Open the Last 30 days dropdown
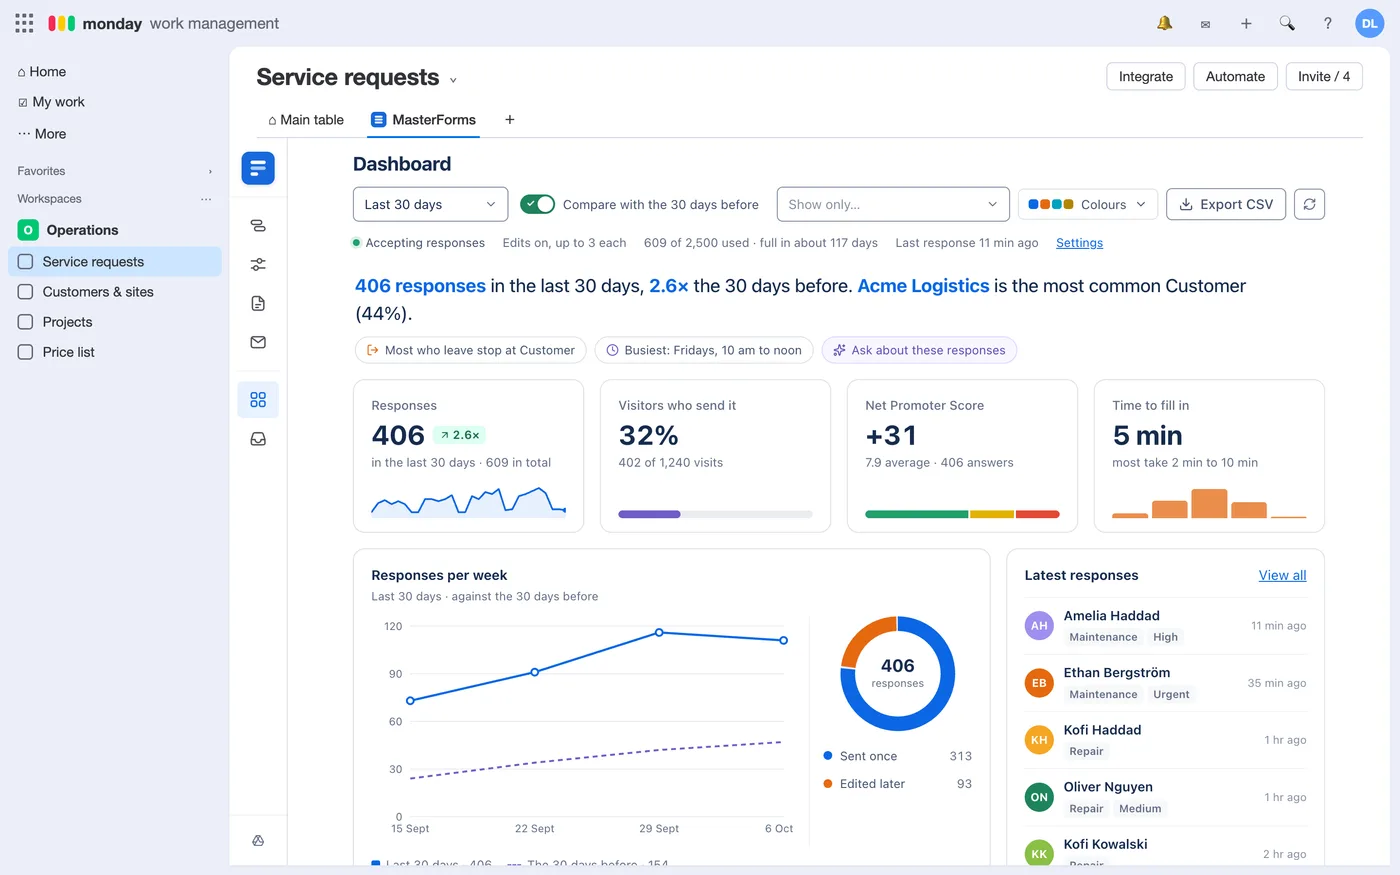The image size is (1400, 875). (430, 204)
